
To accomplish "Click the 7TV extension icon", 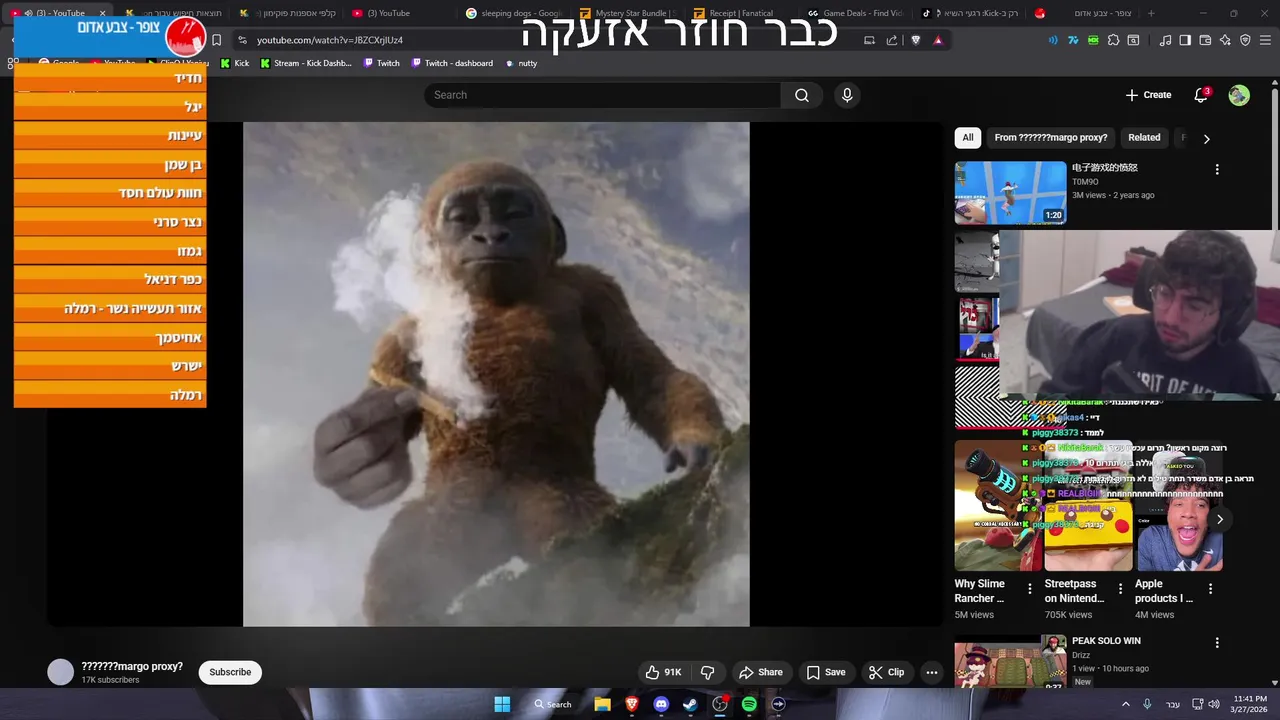I will coord(1073,40).
